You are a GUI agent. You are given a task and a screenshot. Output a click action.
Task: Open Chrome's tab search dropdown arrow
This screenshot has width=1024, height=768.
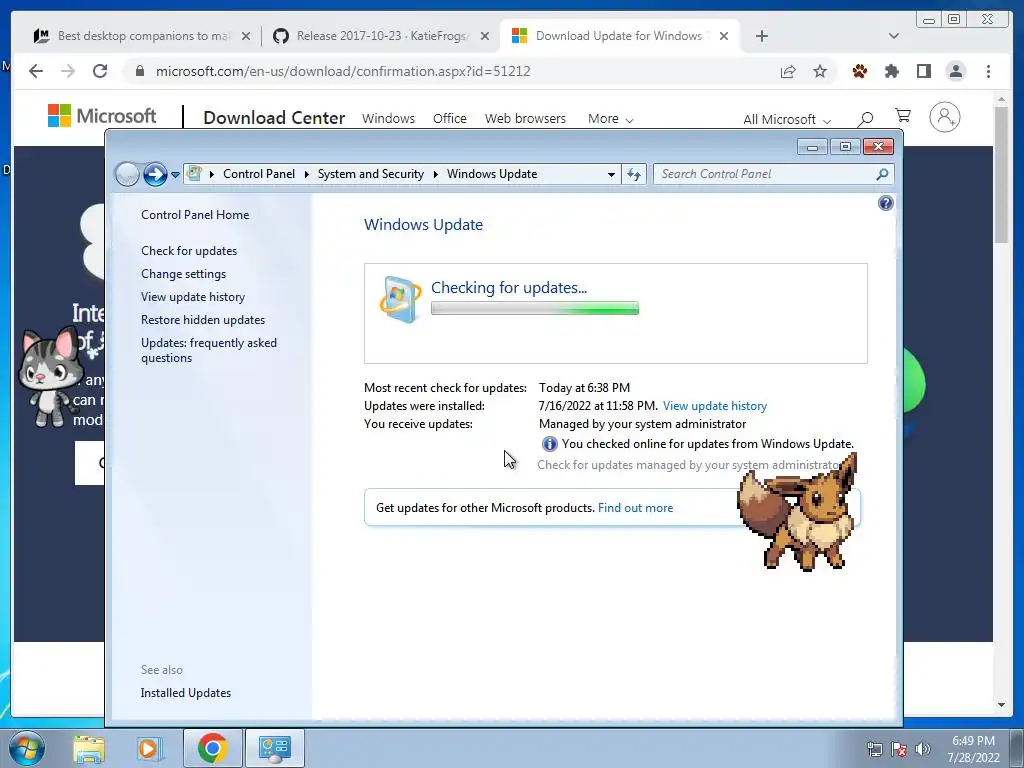(893, 36)
